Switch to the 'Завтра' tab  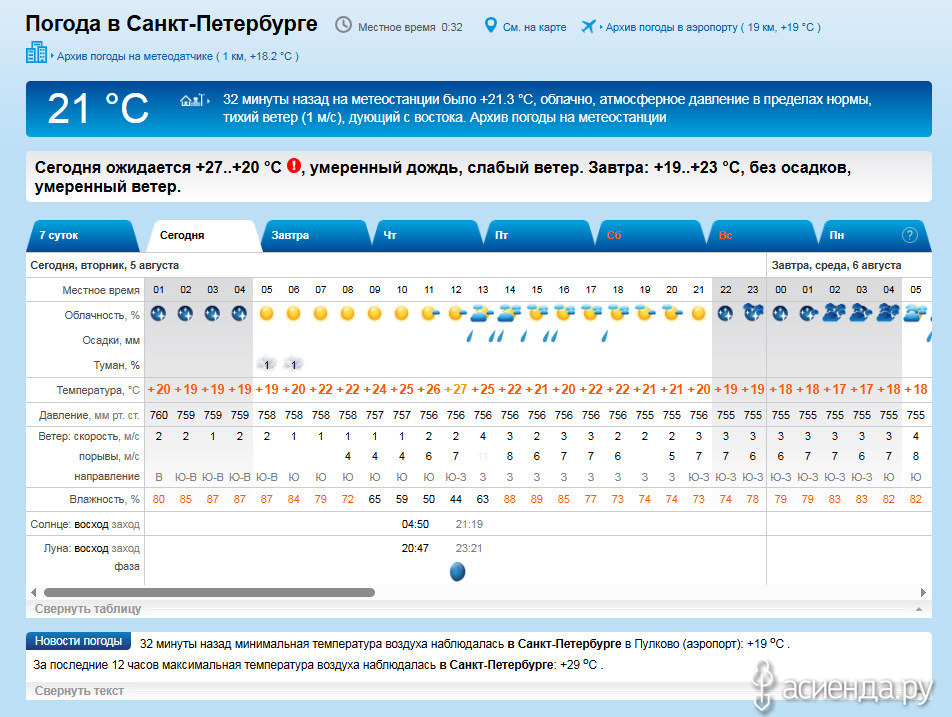[x=314, y=236]
